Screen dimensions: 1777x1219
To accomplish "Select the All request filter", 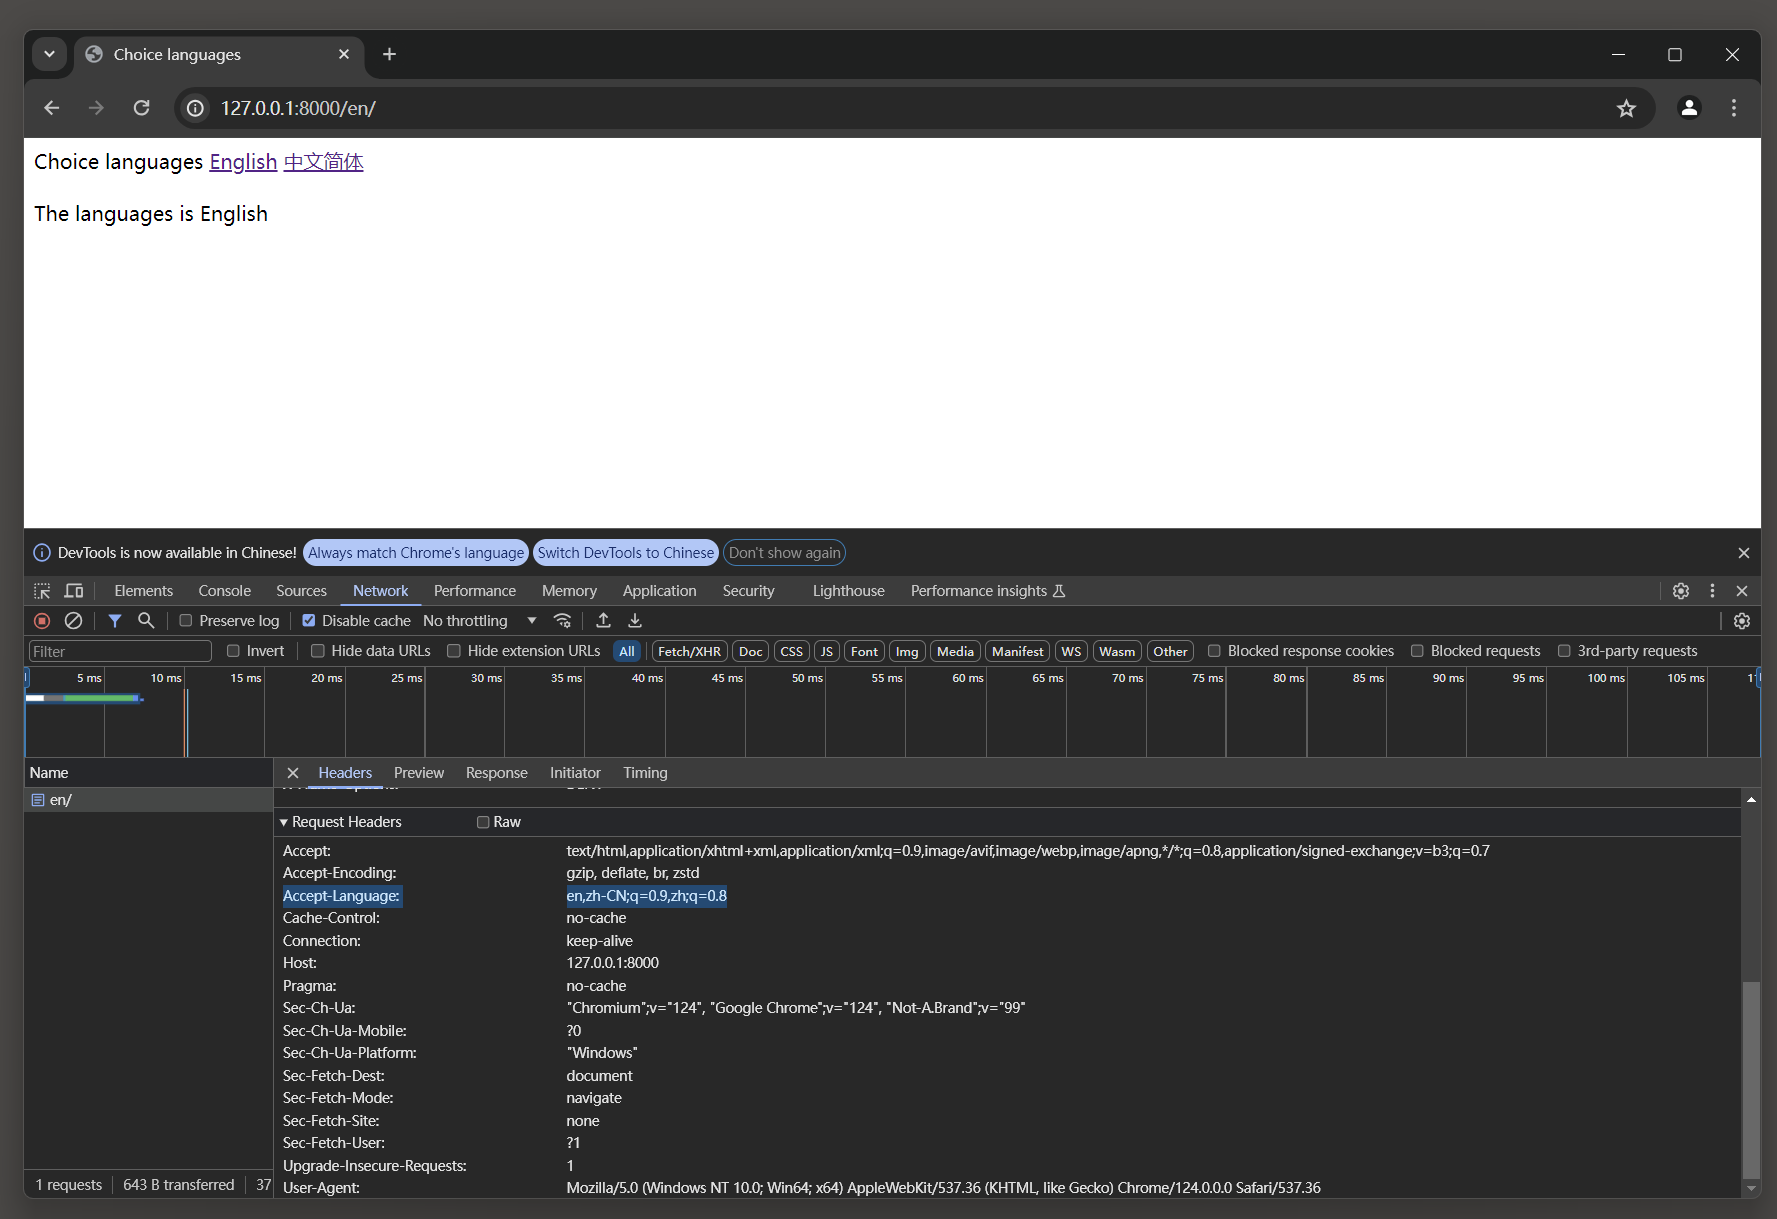I will [x=627, y=651].
